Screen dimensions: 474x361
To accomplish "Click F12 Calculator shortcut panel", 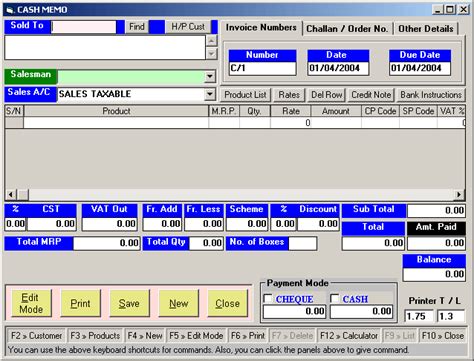I will 349,336.
